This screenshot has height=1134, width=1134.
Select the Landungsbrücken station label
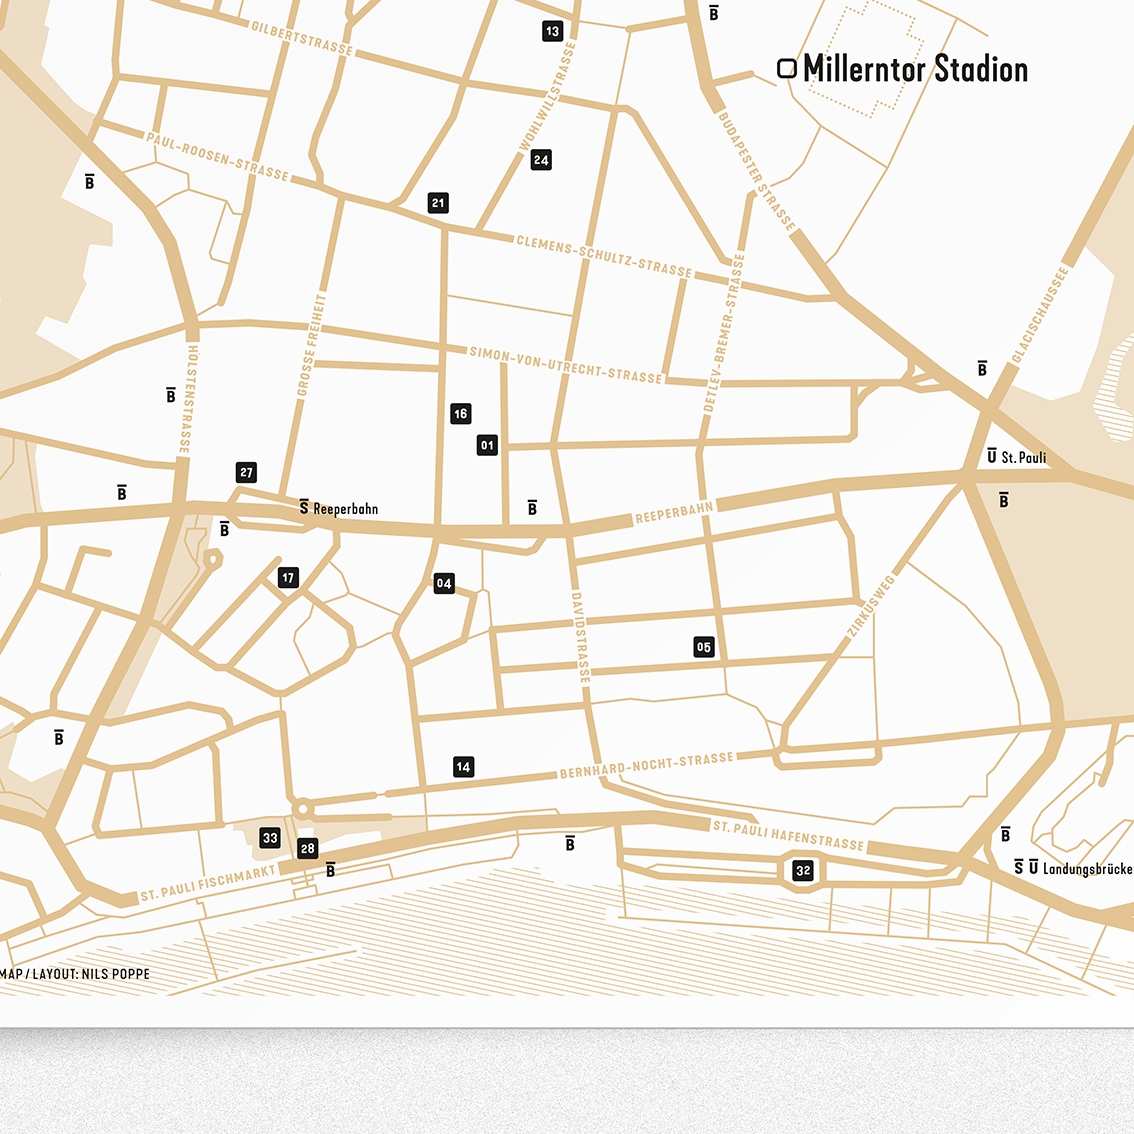[x=1074, y=868]
